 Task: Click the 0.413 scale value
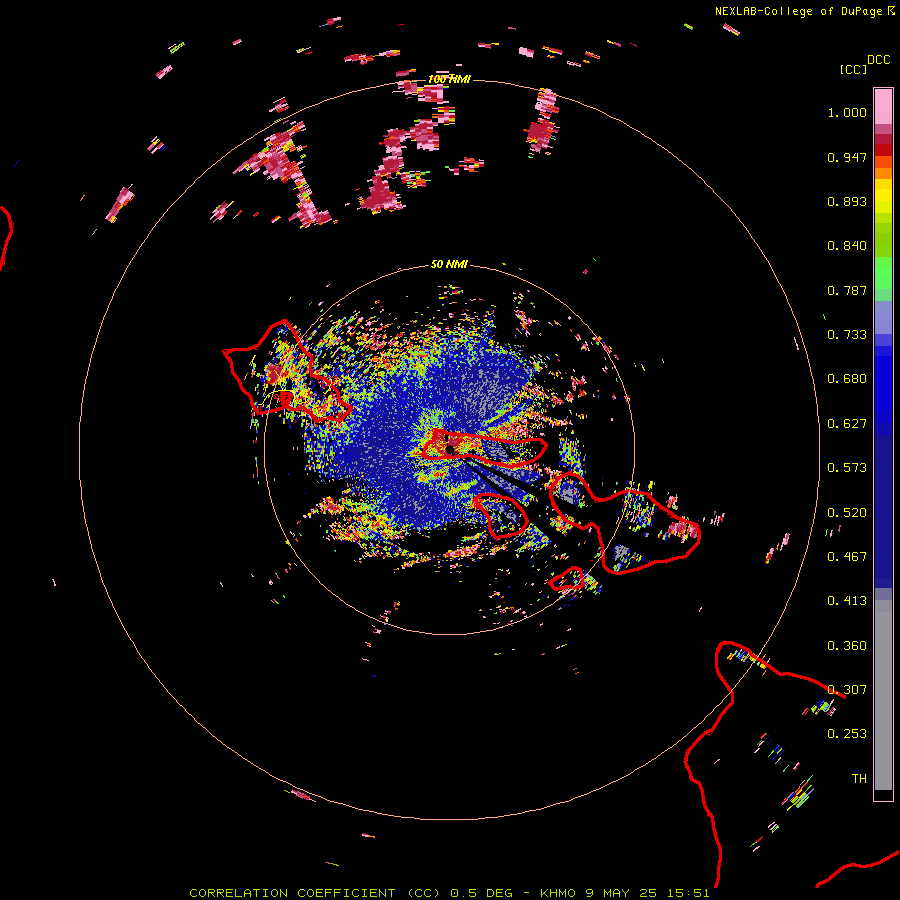[847, 601]
